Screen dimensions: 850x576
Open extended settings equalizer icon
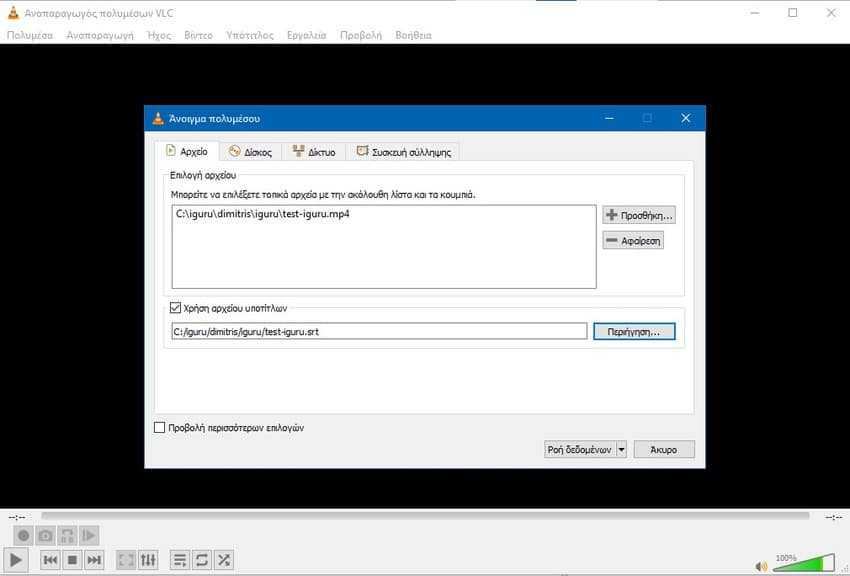(x=148, y=559)
